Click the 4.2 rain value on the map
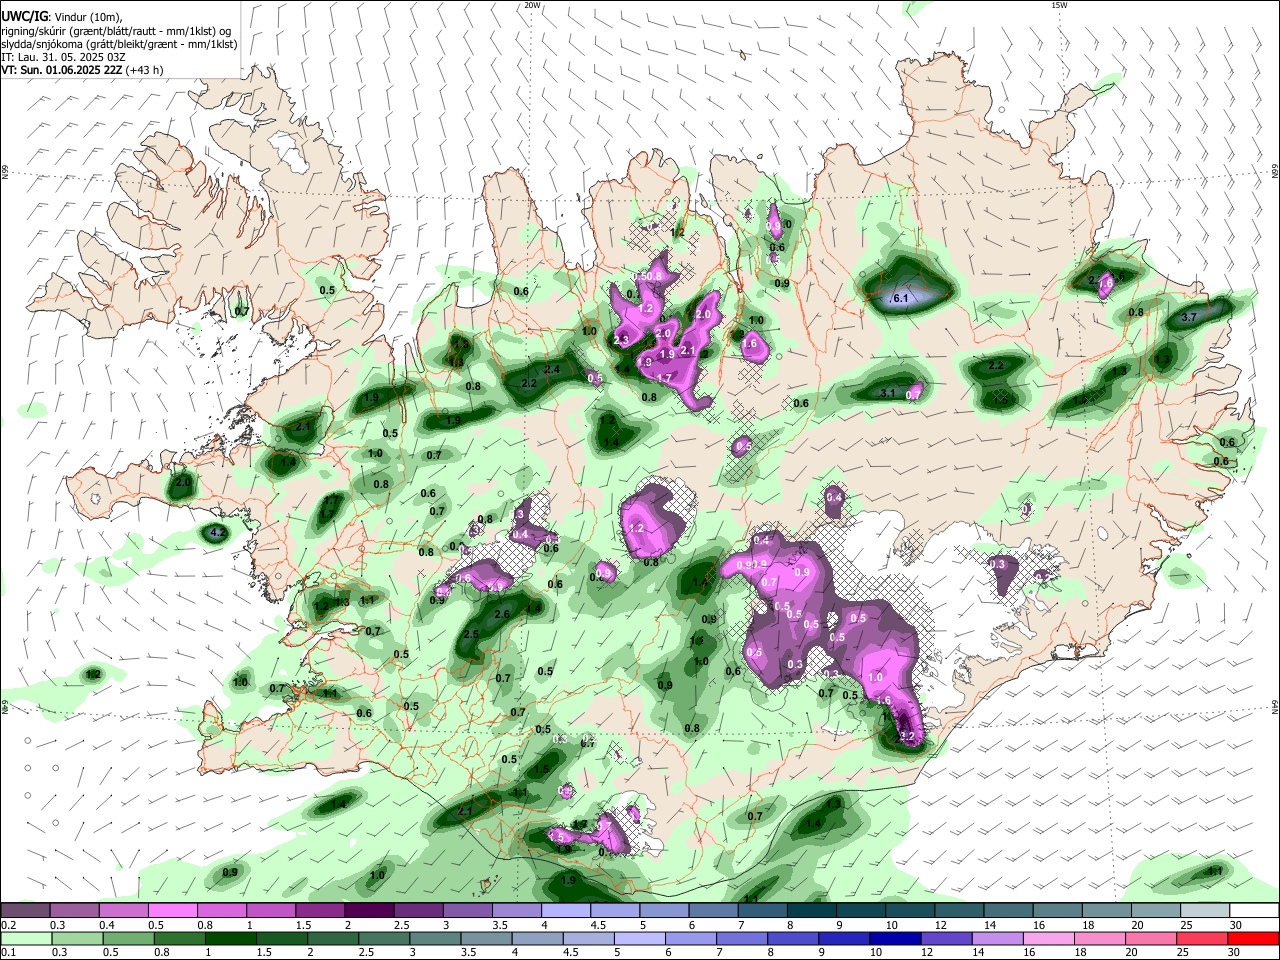This screenshot has width=1280, height=960. (218, 533)
